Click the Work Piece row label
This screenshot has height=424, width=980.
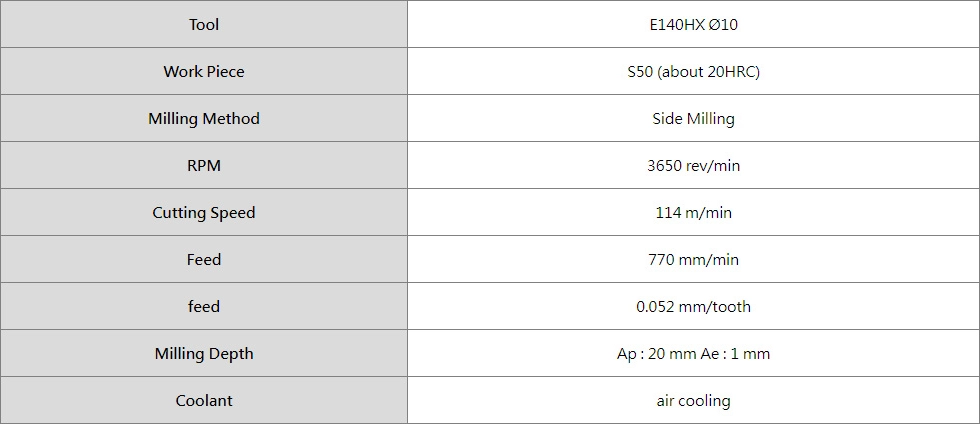204,71
